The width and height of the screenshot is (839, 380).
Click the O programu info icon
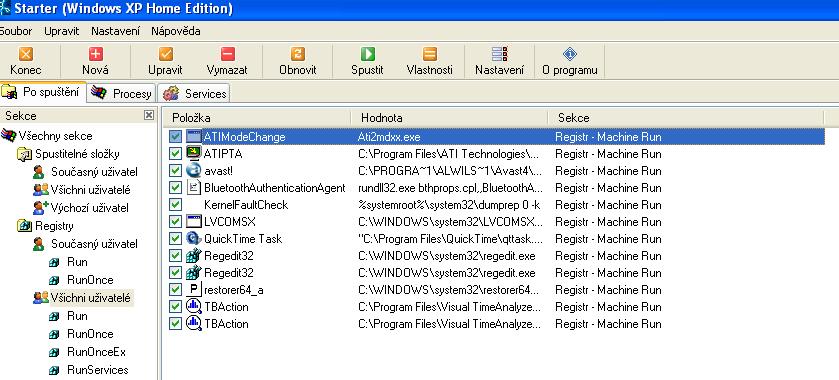point(570,54)
